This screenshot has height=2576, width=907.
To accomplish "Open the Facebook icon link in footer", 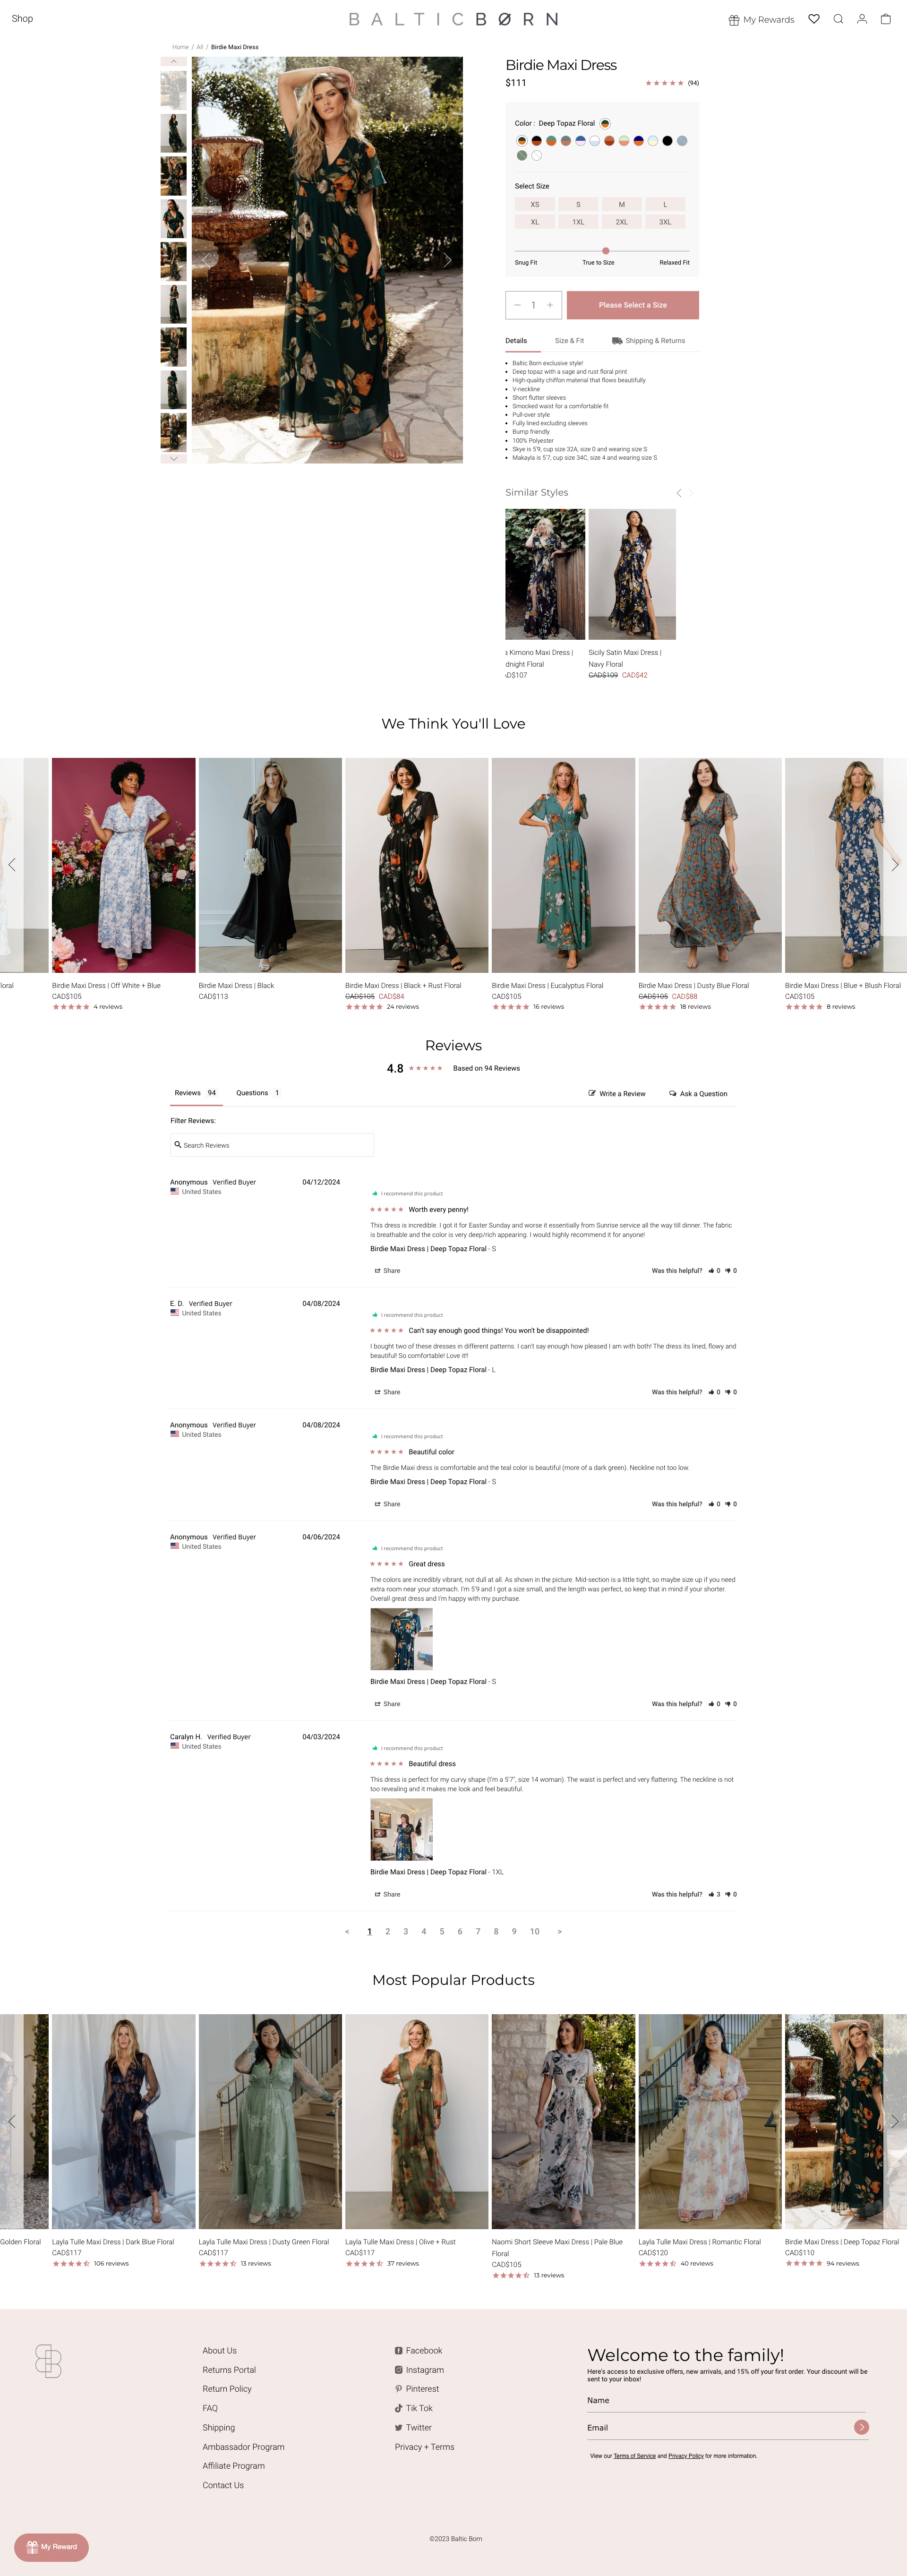I will pos(398,2350).
